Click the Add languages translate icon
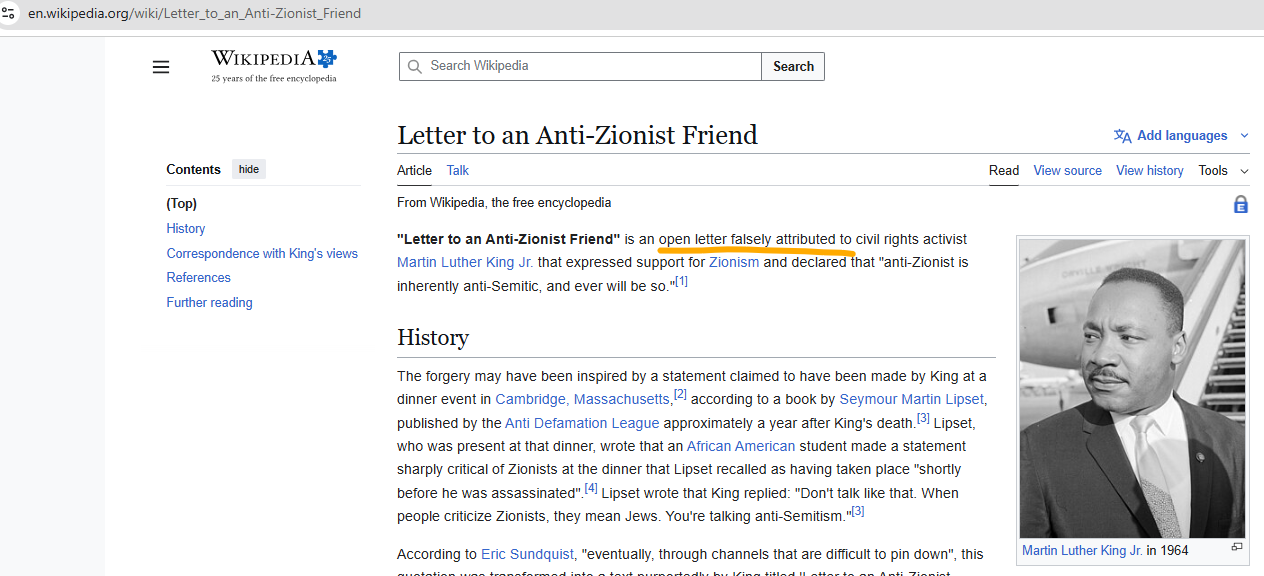The image size is (1264, 576). (x=1122, y=136)
